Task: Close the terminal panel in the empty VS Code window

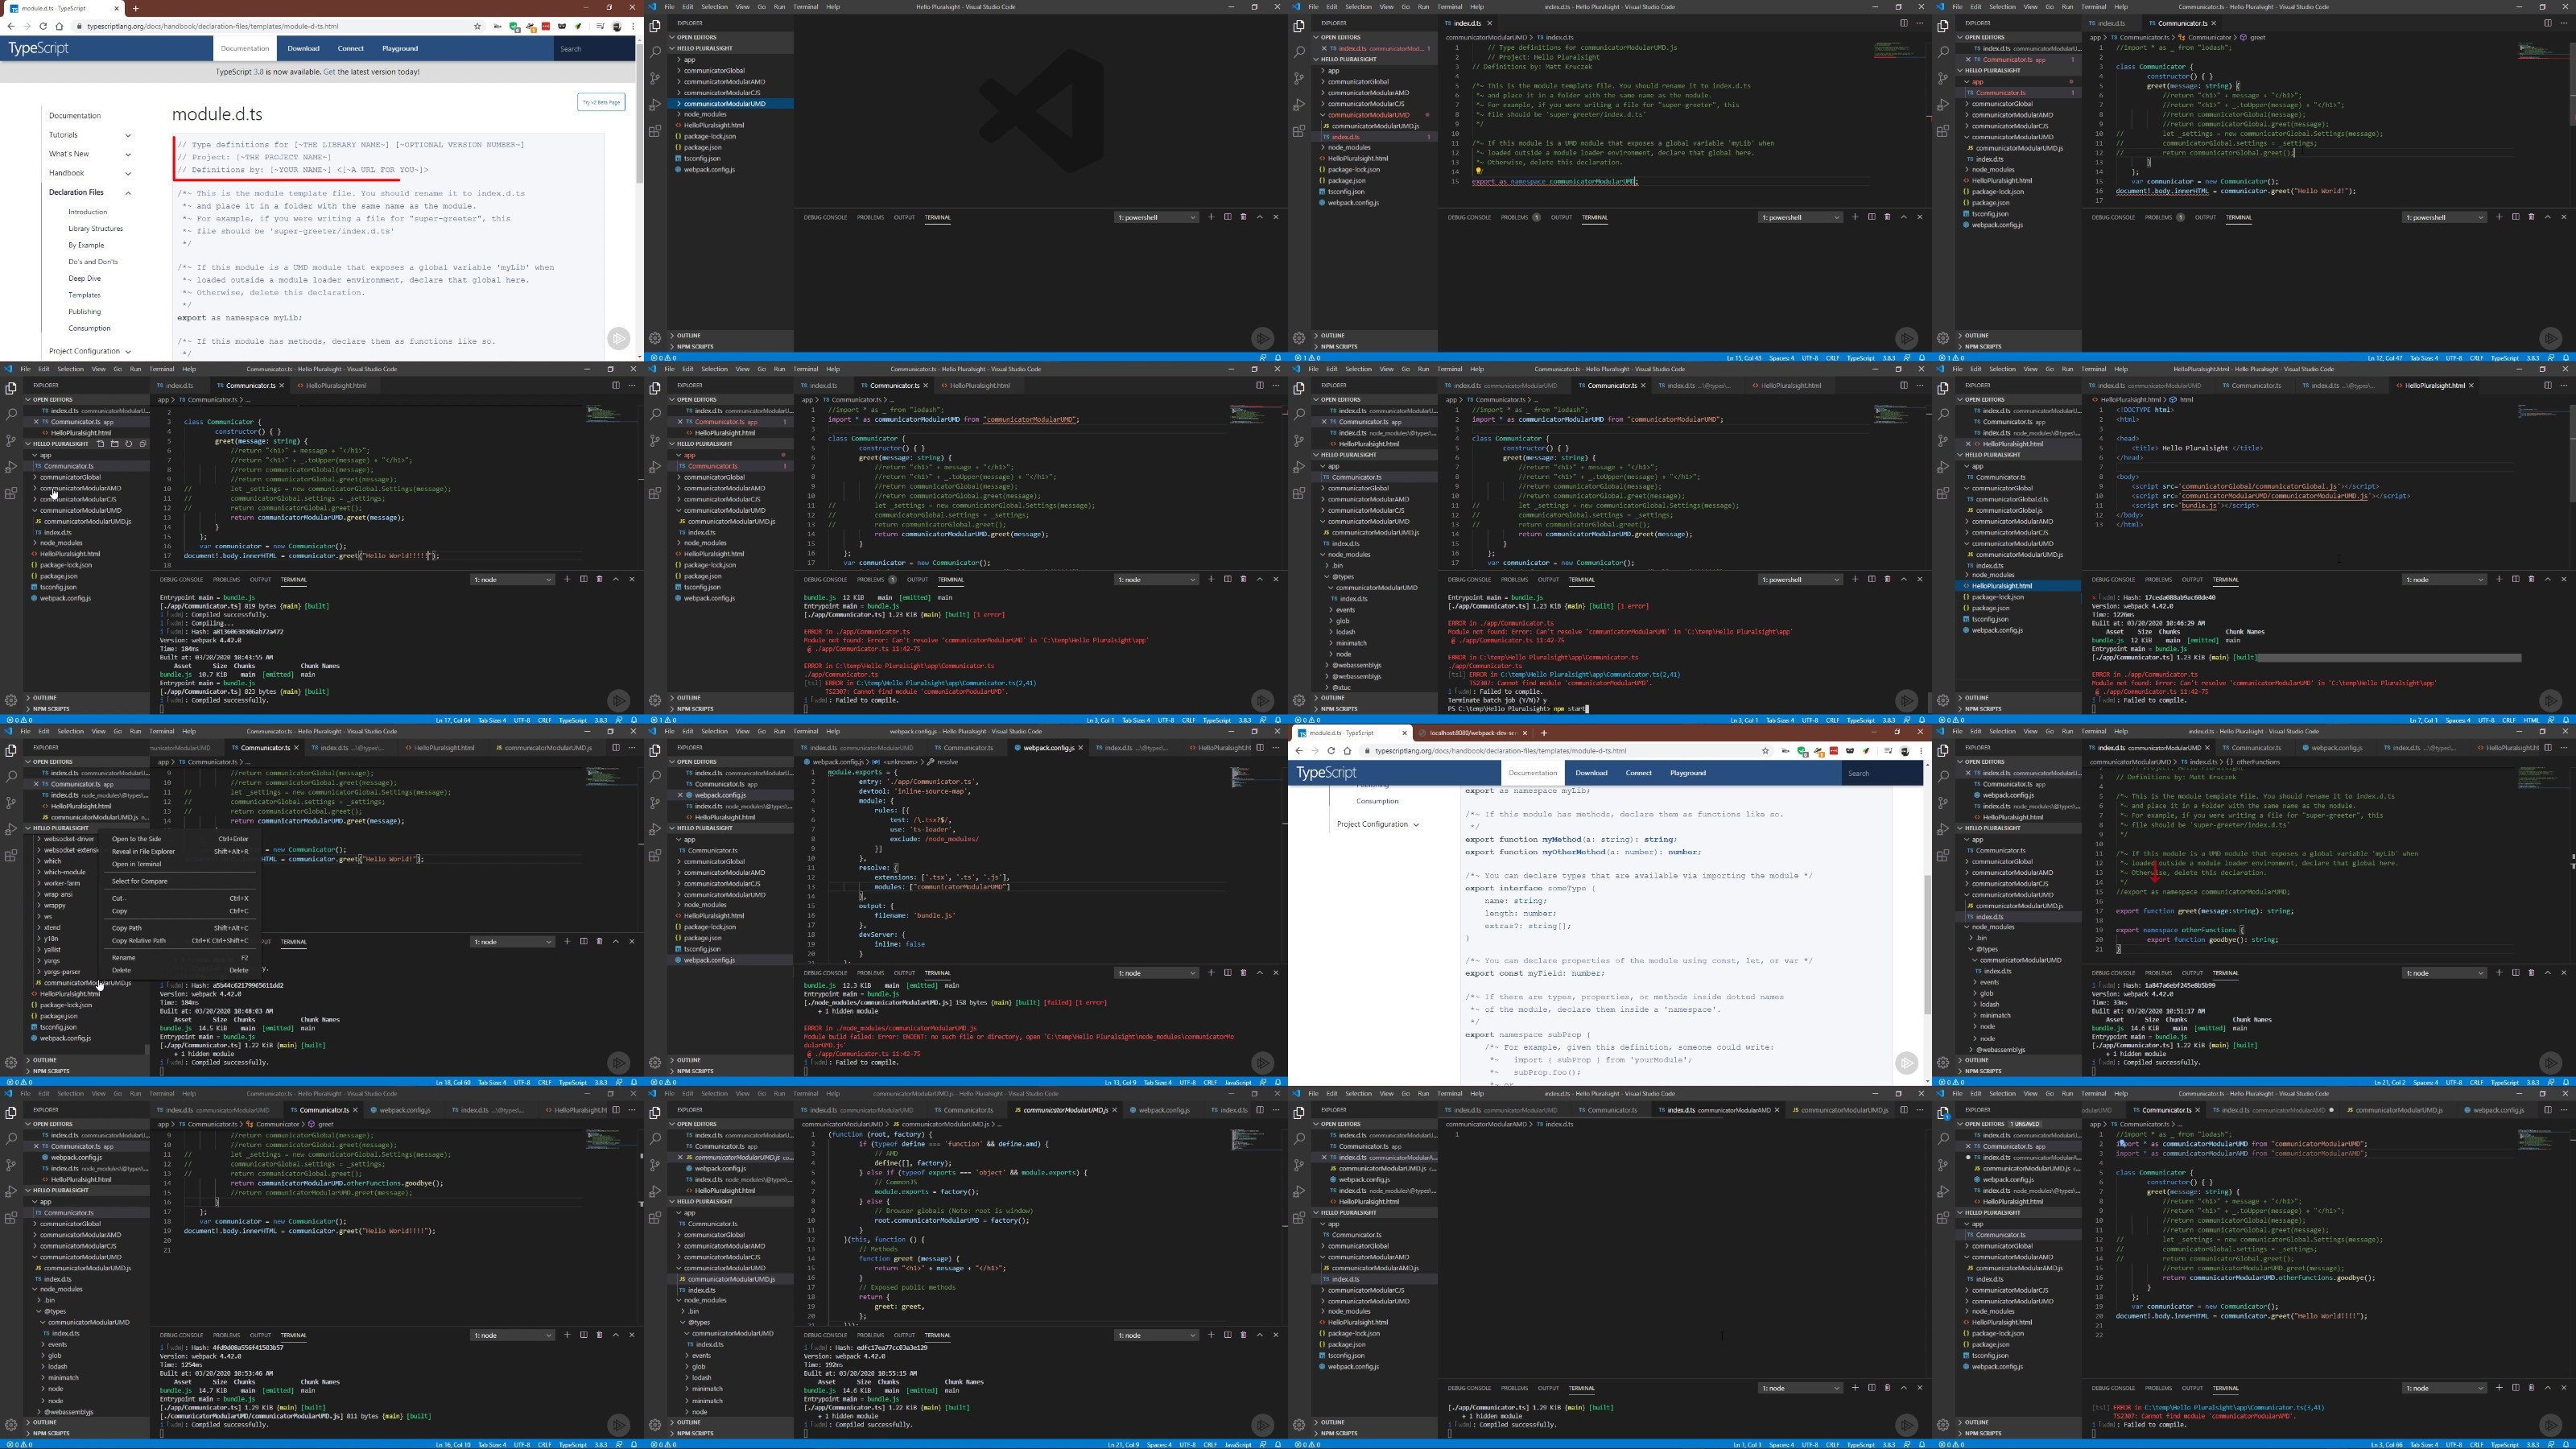Action: tap(1275, 217)
